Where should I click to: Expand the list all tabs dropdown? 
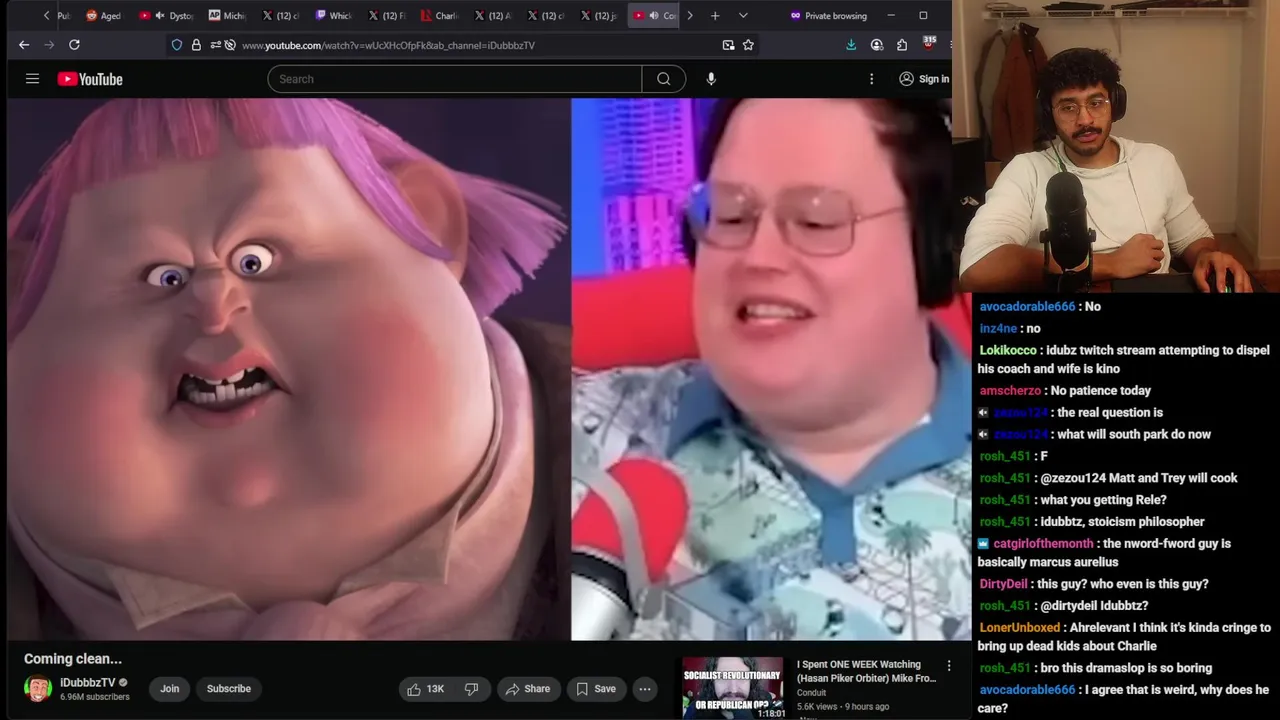click(743, 16)
